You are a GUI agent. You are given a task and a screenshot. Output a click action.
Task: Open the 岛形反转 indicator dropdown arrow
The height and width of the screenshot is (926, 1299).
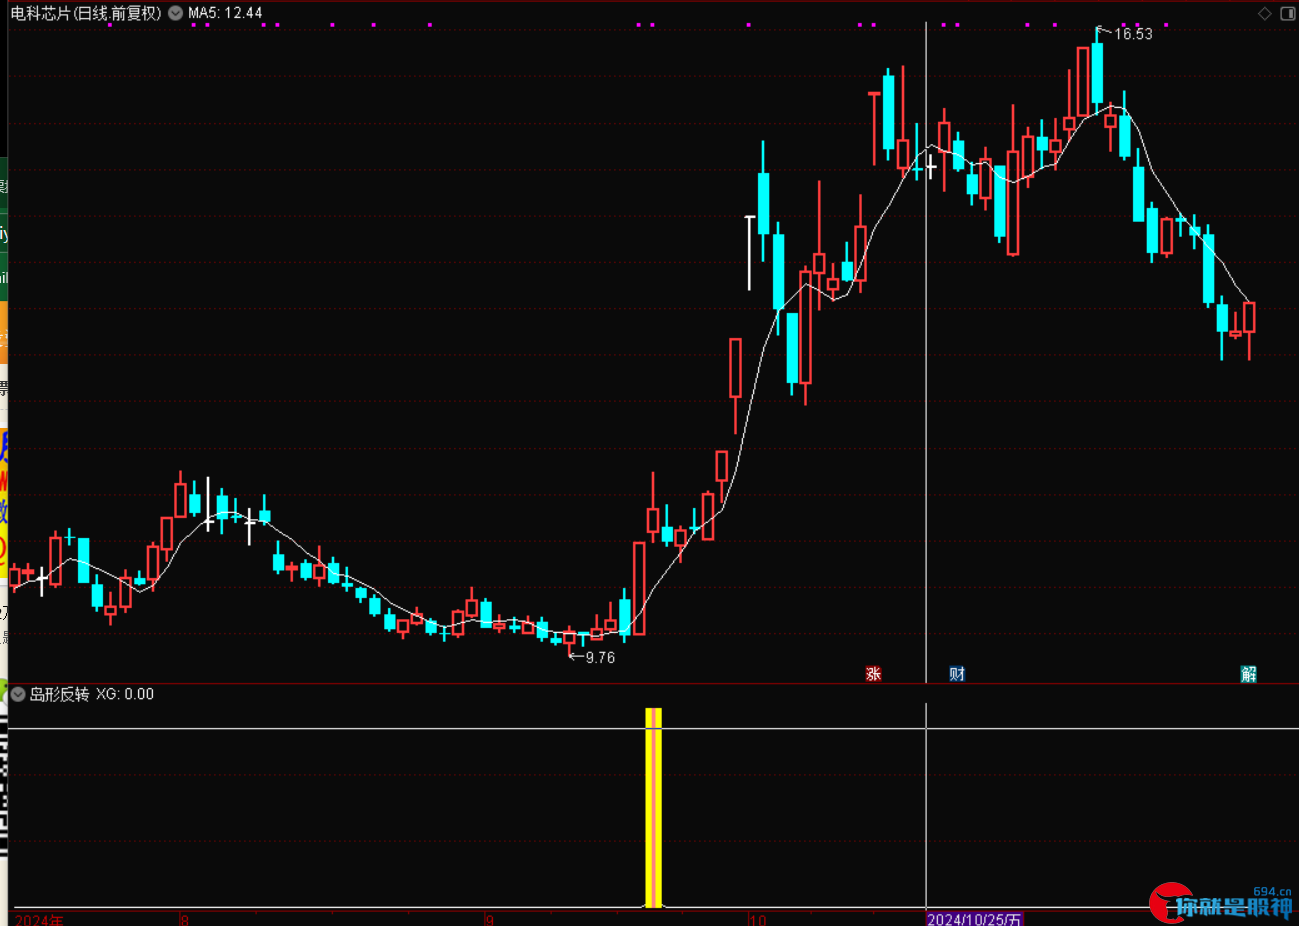tap(18, 694)
